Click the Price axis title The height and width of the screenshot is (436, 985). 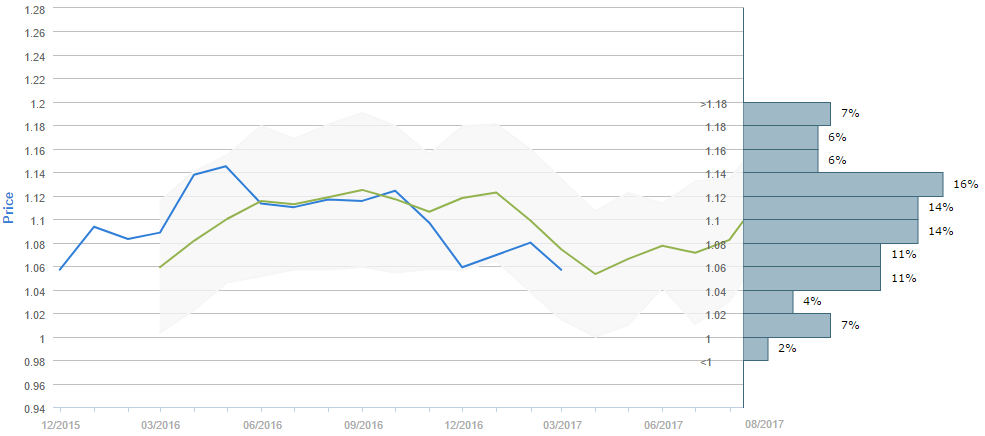(9, 205)
